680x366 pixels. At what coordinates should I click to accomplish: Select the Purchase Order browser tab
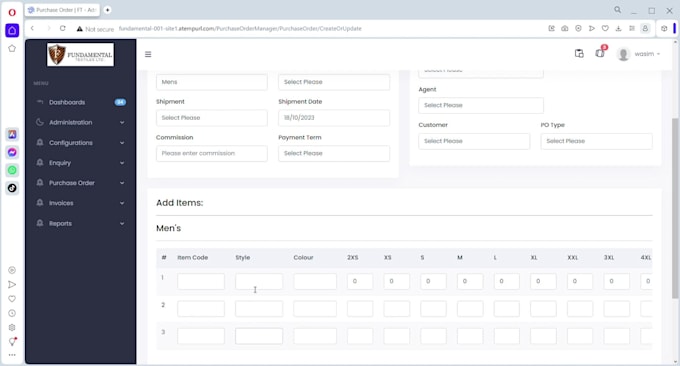point(63,10)
